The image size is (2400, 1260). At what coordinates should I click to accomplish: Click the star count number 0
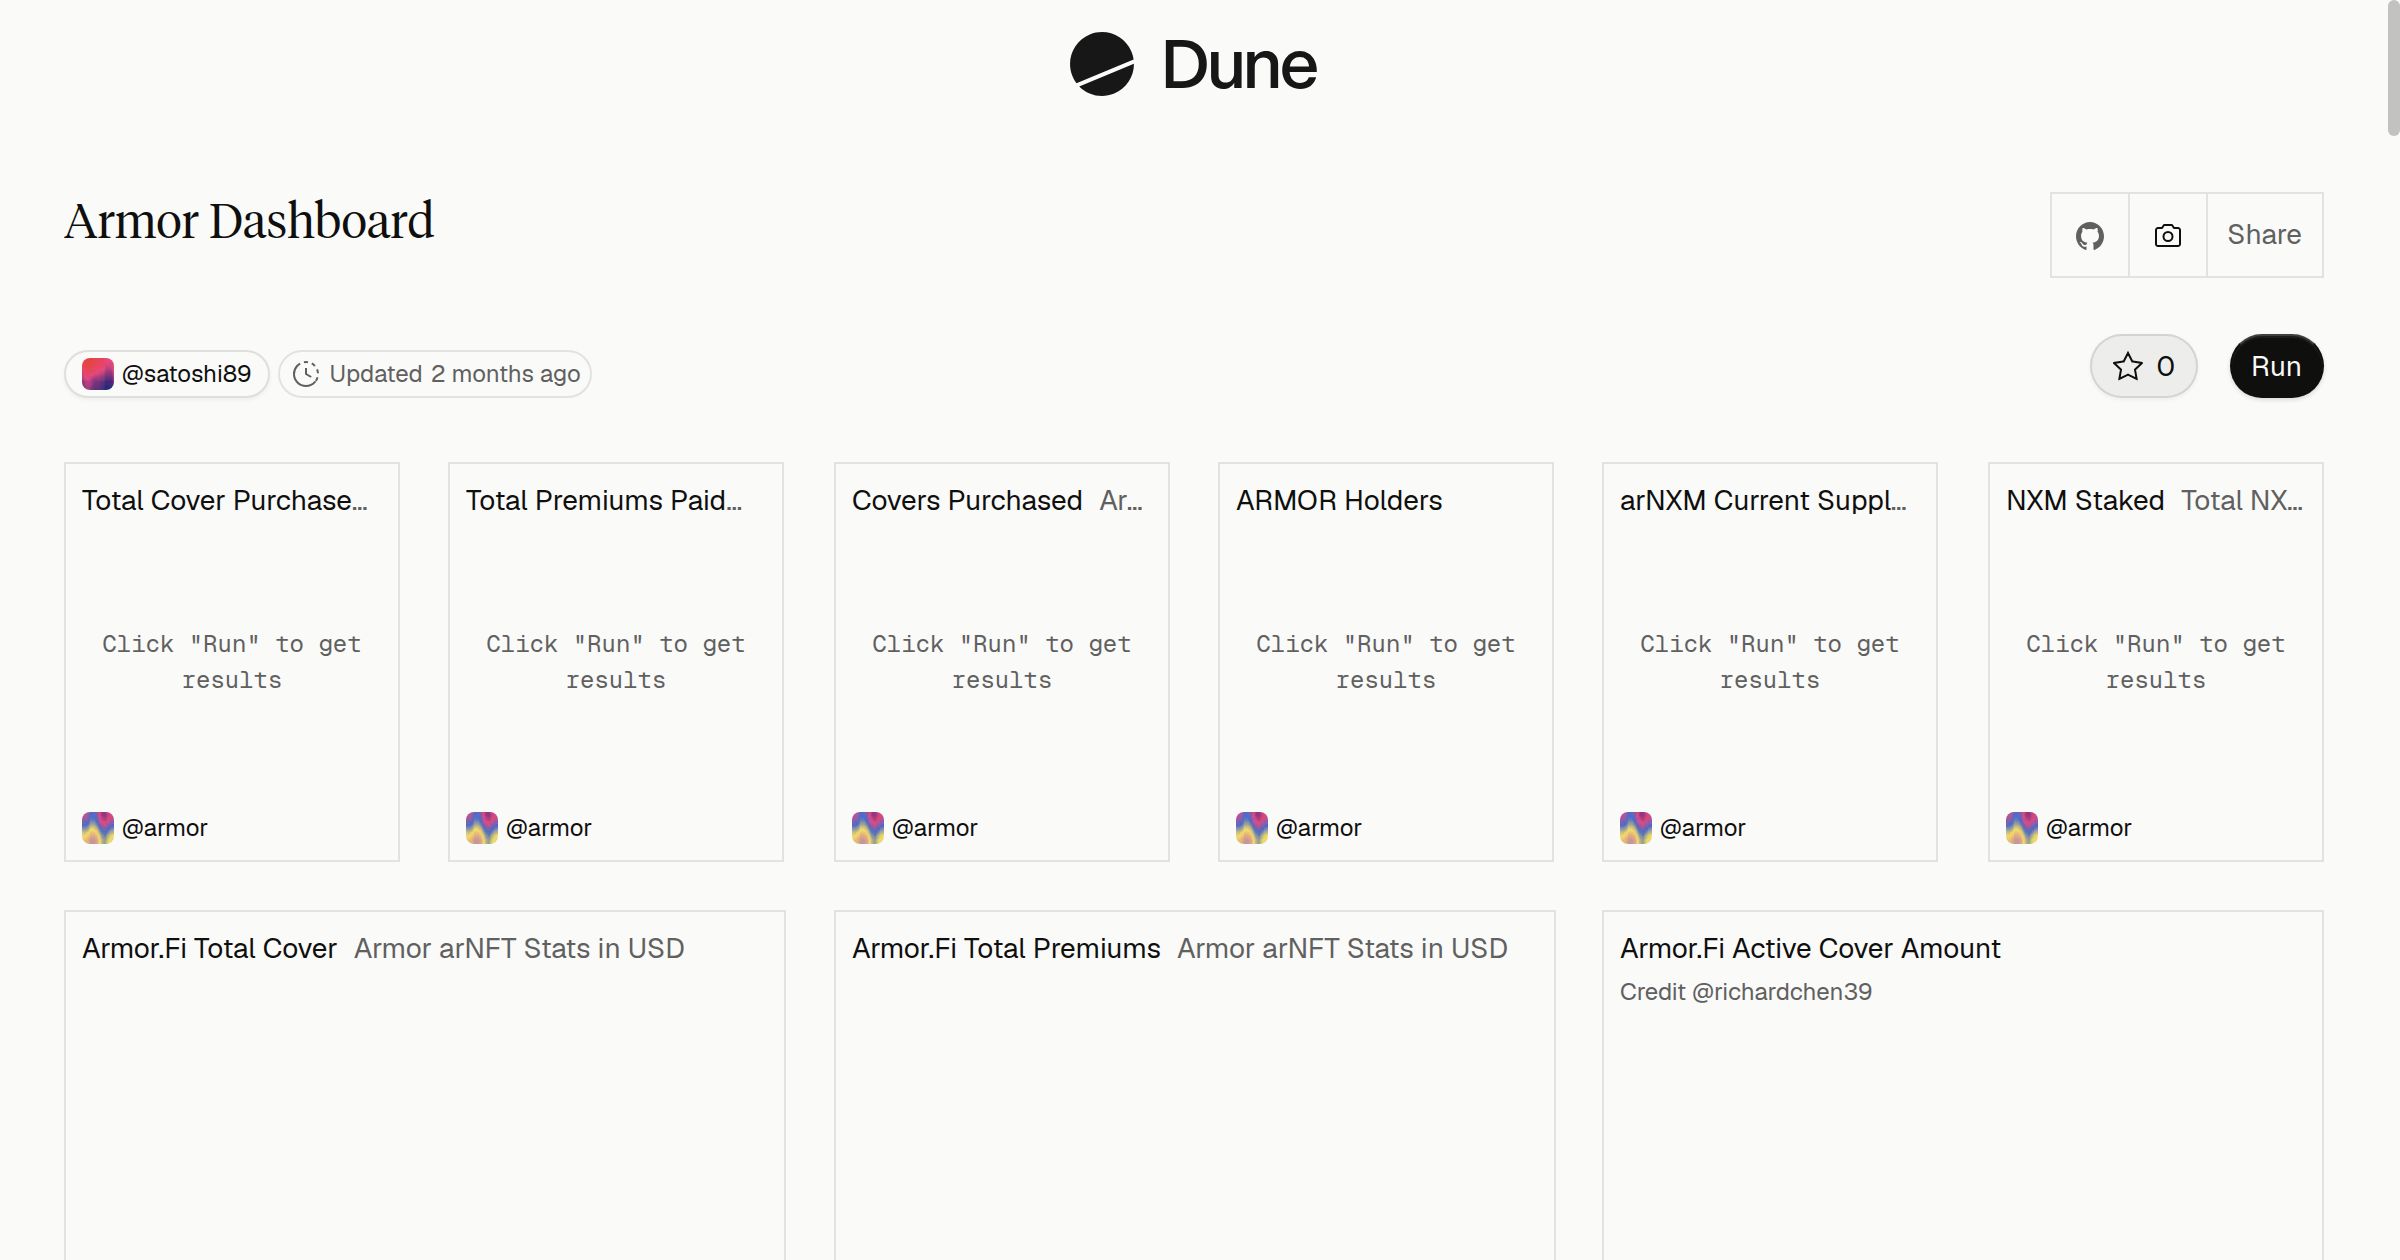coord(2165,366)
